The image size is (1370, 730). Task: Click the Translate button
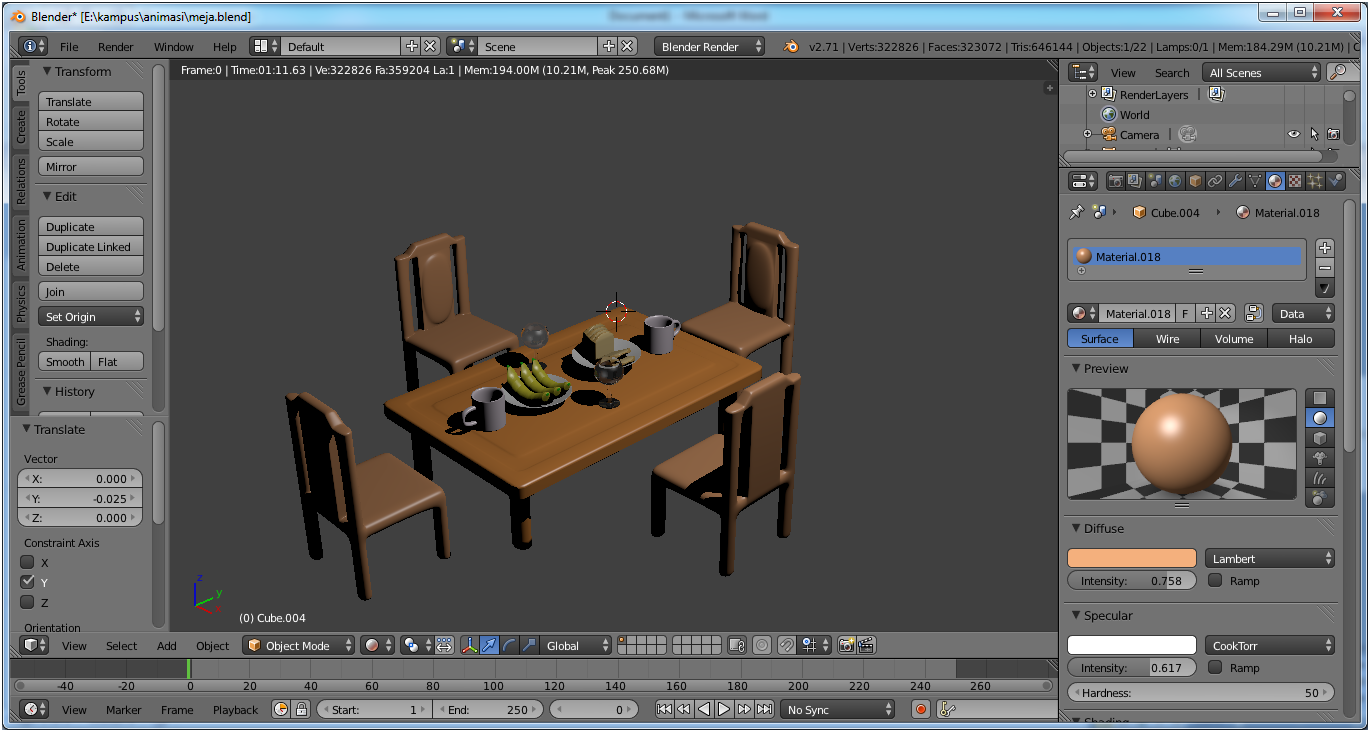click(x=91, y=102)
